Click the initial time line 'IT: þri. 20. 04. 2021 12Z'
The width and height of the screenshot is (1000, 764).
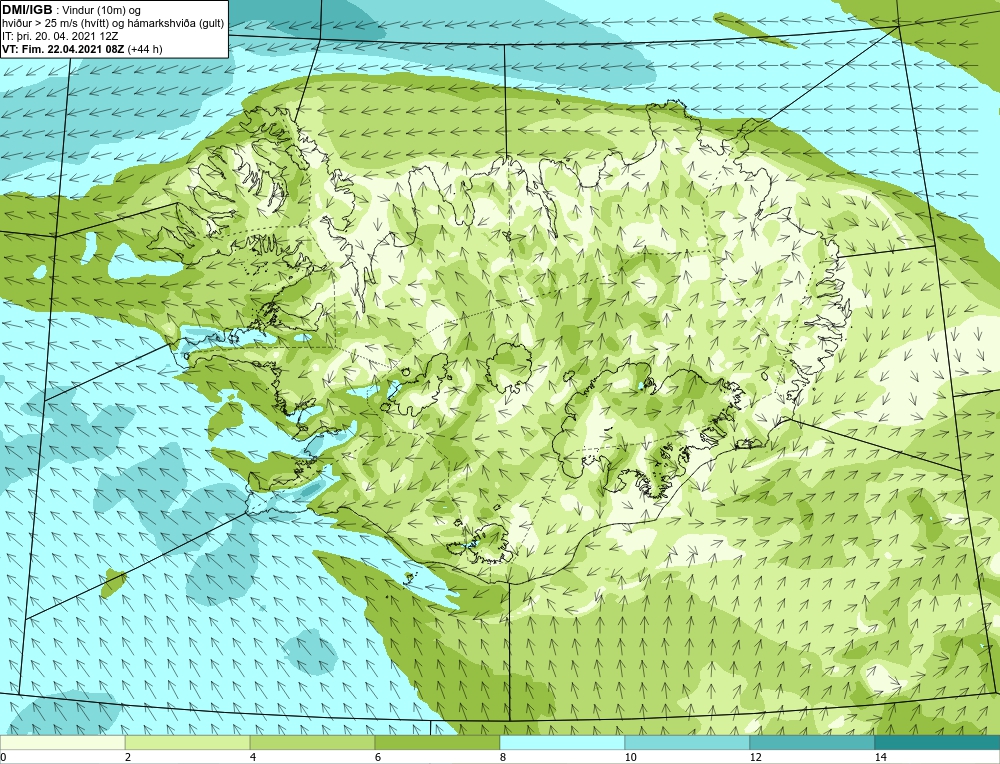[x=60, y=36]
